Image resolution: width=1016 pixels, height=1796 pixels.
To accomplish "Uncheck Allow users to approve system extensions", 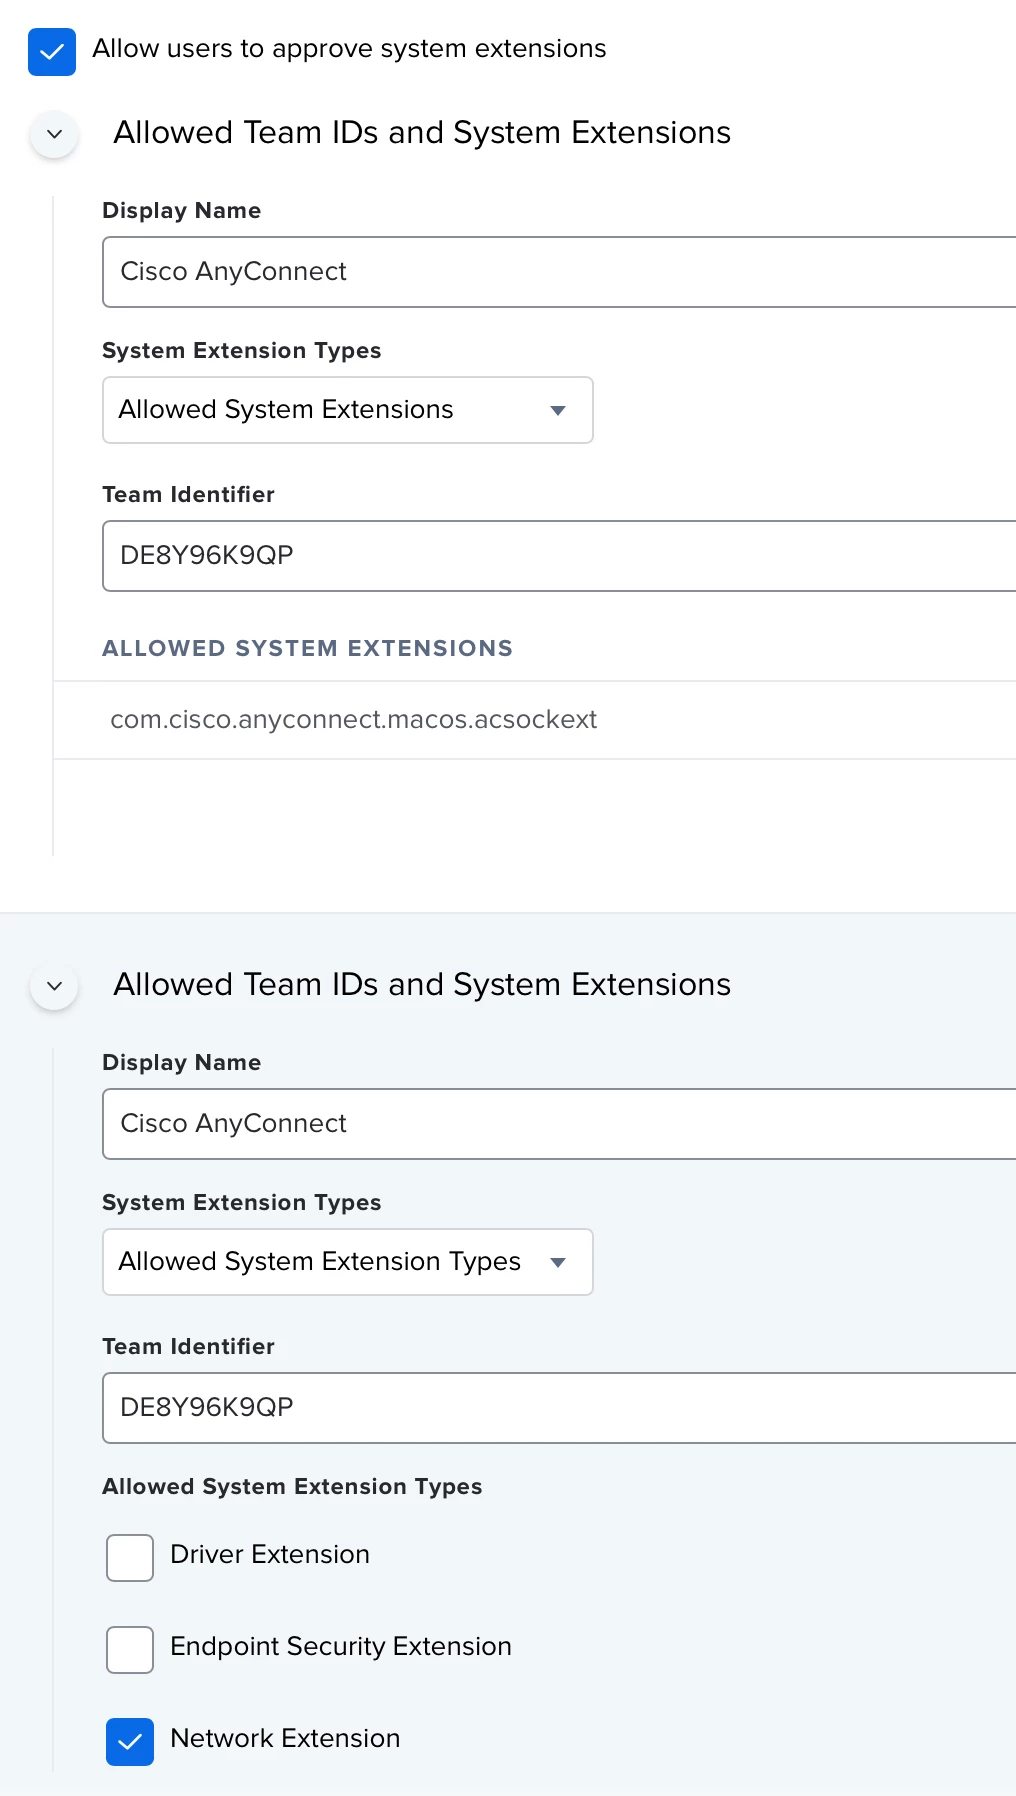I will coord(52,52).
